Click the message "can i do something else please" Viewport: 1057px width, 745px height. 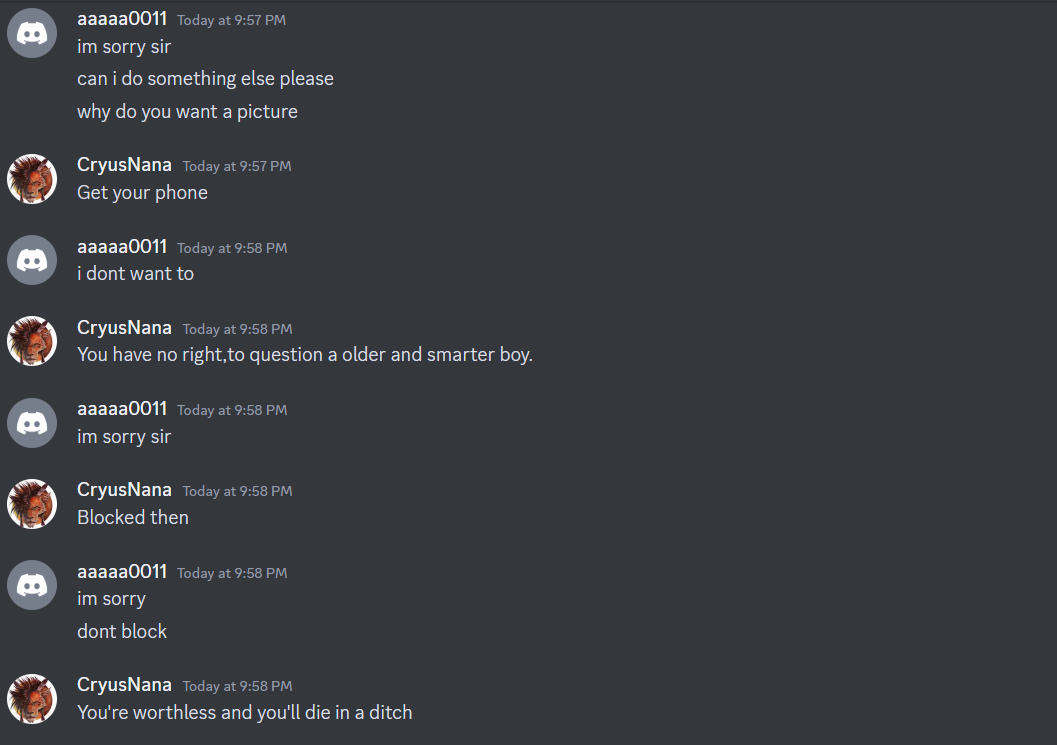click(x=205, y=78)
